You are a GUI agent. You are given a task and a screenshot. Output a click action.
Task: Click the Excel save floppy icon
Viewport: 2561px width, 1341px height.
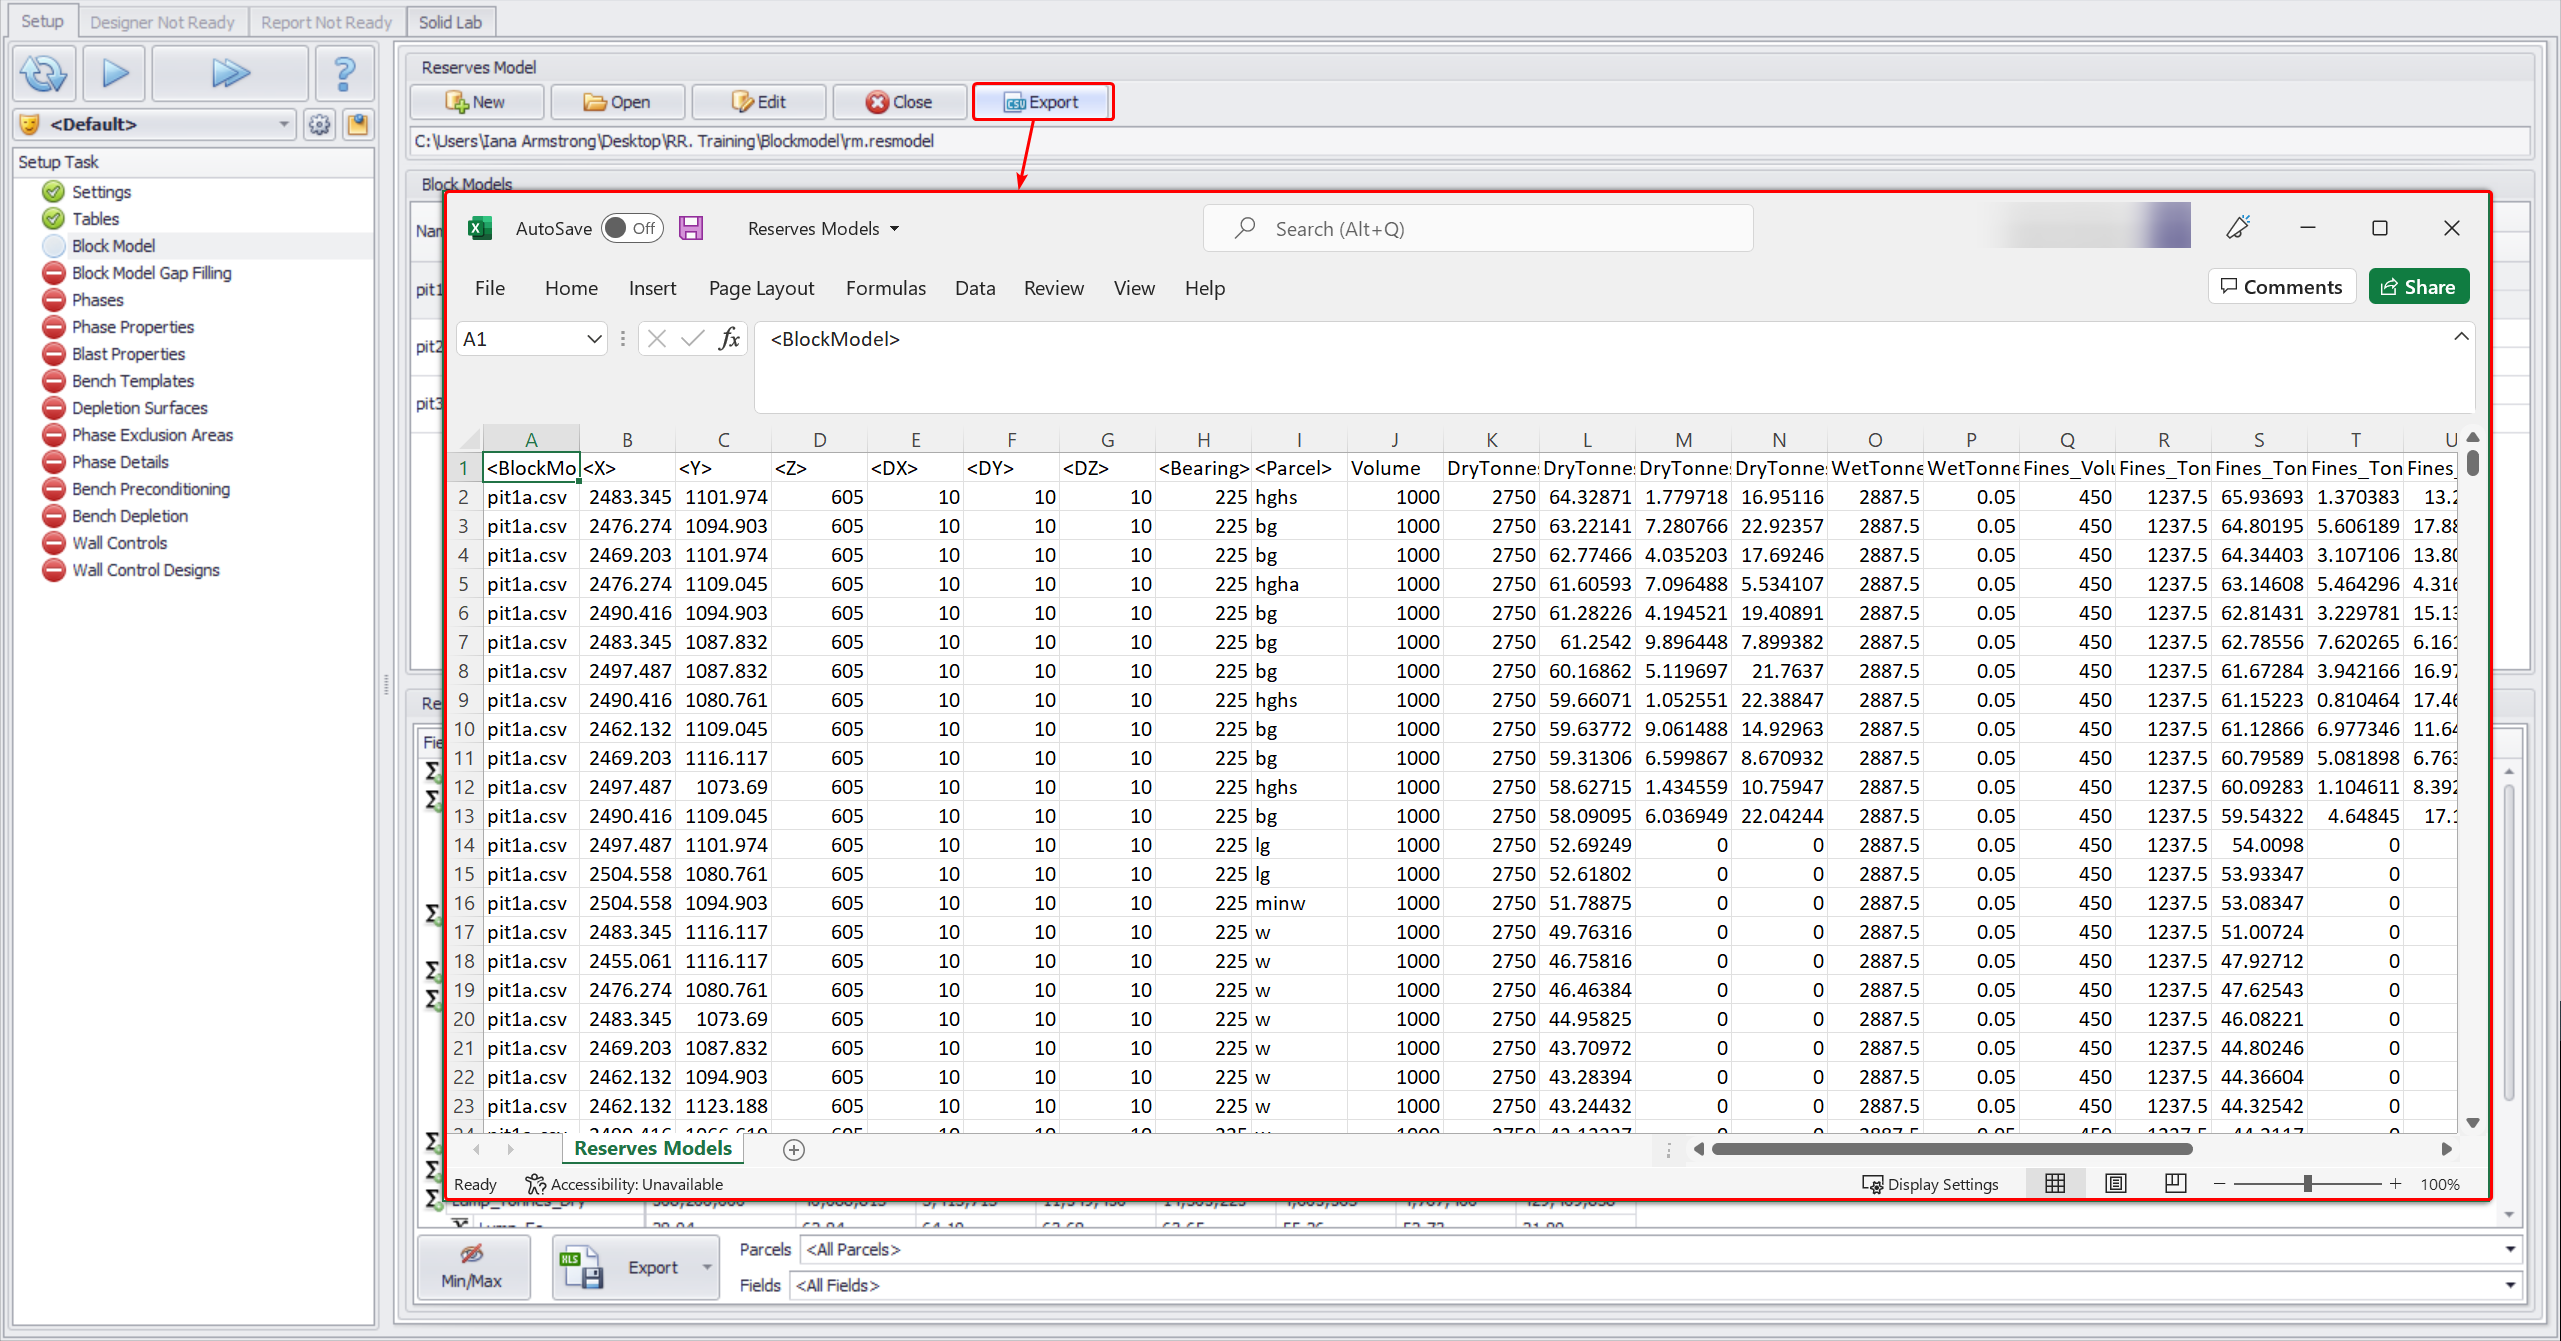tap(691, 228)
